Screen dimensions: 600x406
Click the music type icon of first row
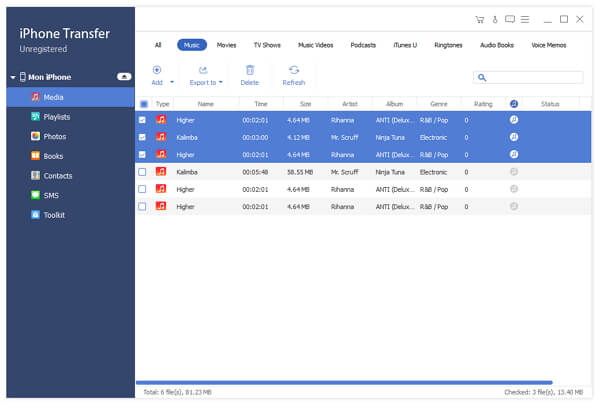161,120
